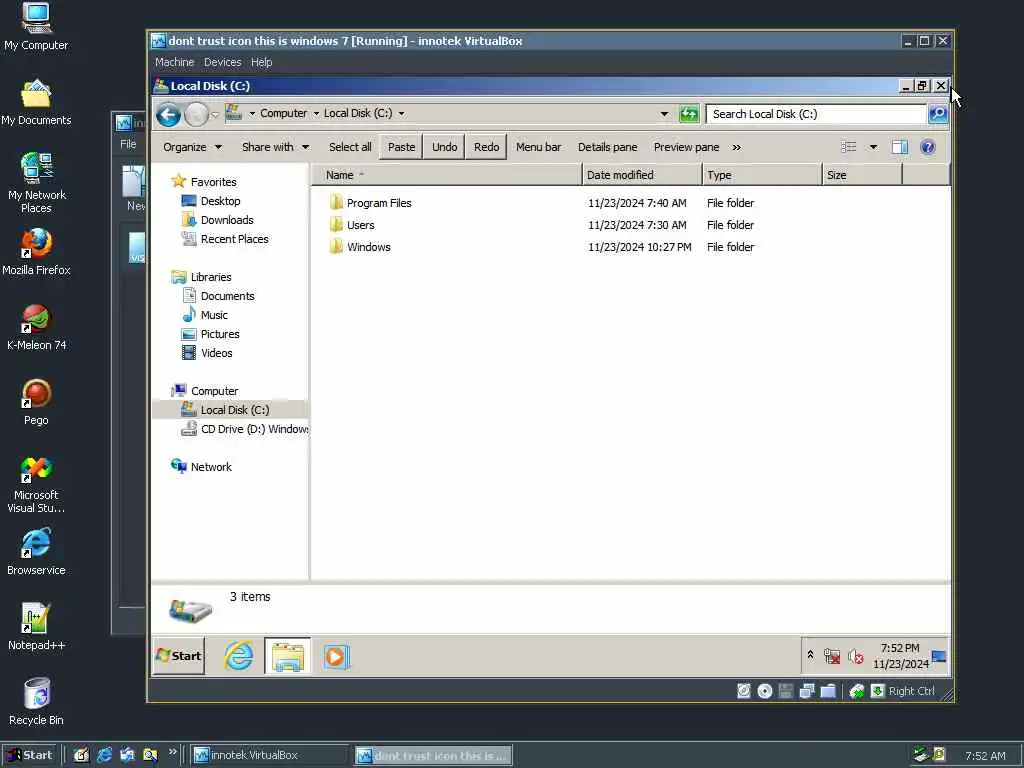Expand the host quick launch chevron
The height and width of the screenshot is (768, 1024).
click(172, 752)
